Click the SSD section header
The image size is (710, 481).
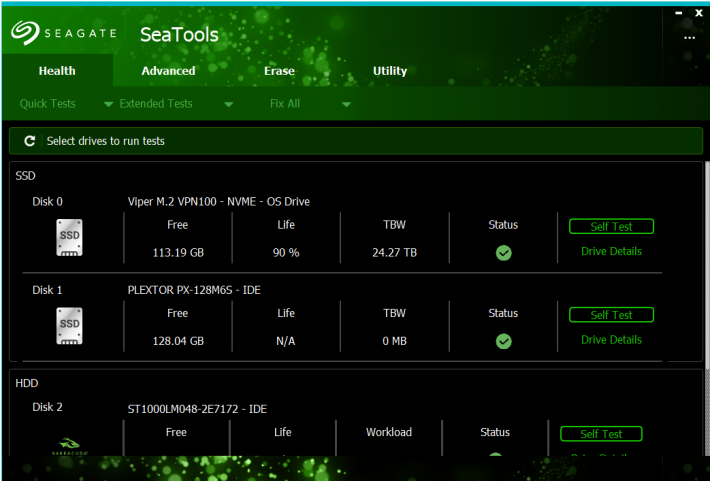coord(25,176)
